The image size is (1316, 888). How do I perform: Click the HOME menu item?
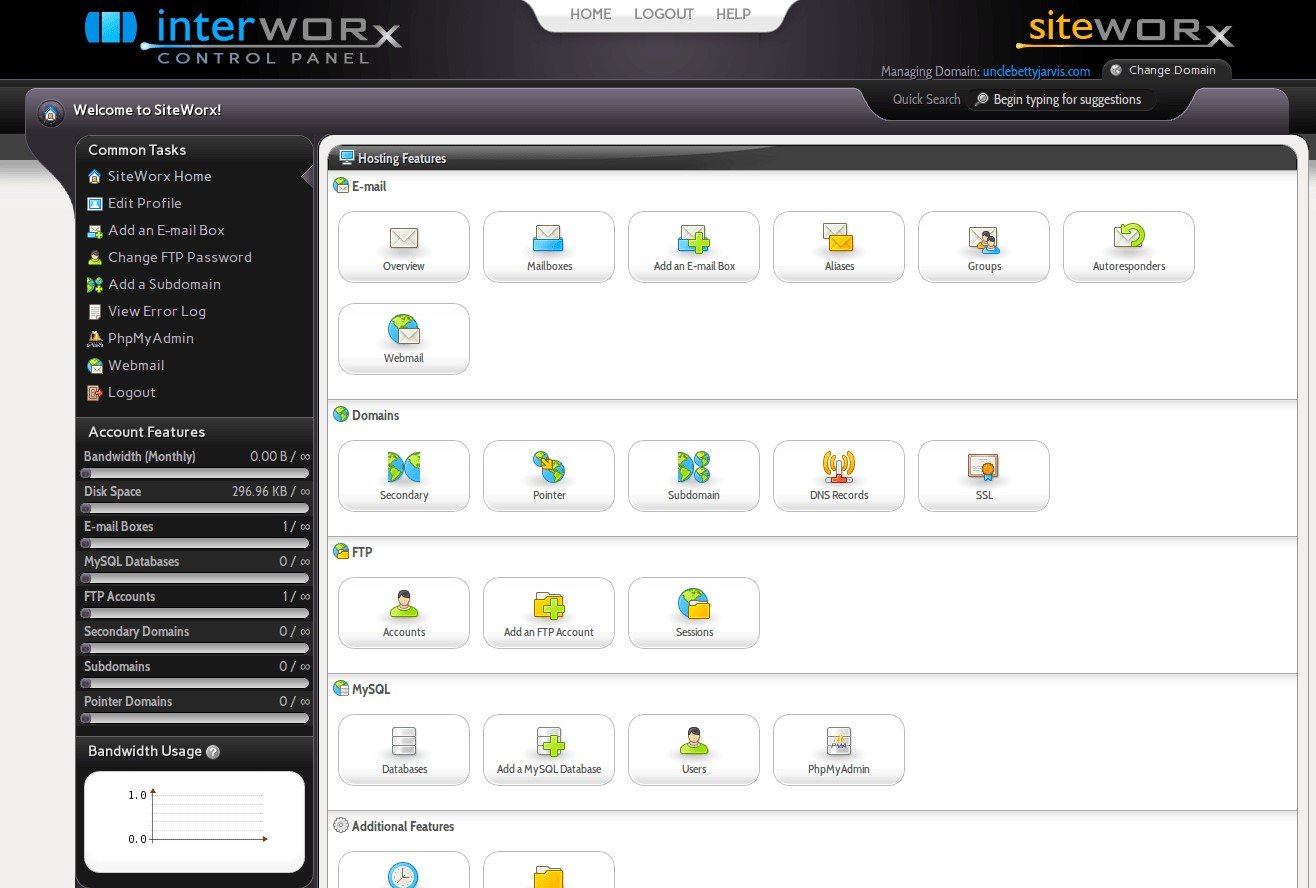591,14
